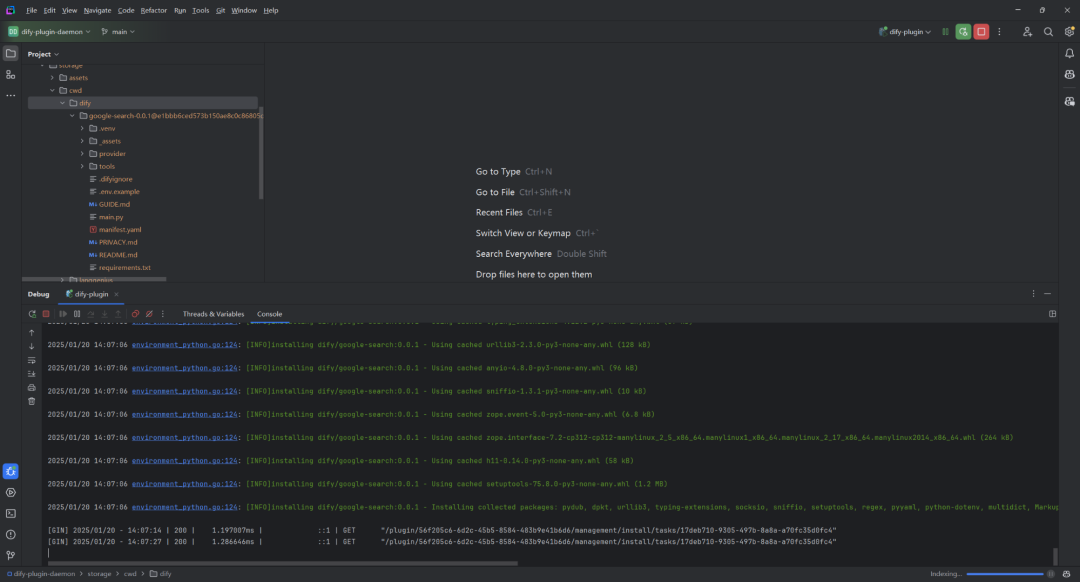Click the console horizontal scrollbar
This screenshot has height=582, width=1080.
point(282,563)
